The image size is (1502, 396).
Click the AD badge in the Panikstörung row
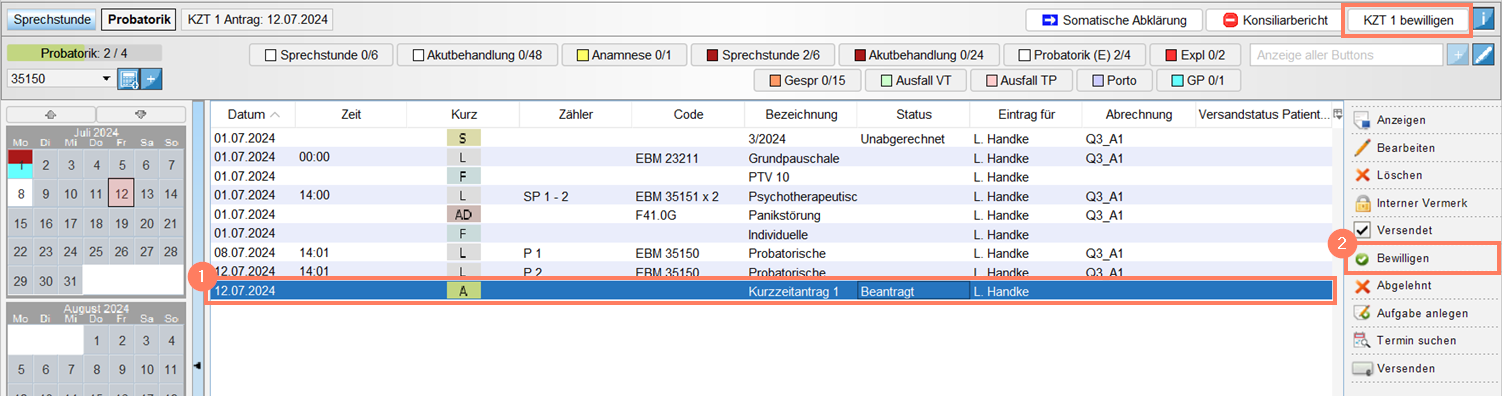click(x=463, y=214)
